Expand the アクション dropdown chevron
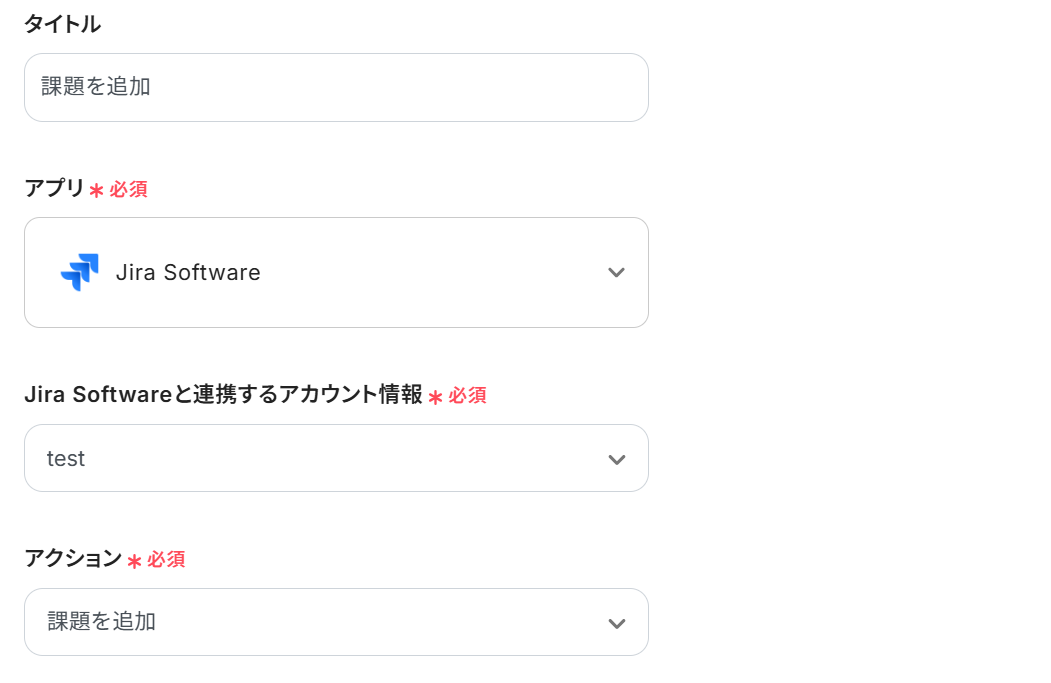The width and height of the screenshot is (1051, 683). pos(617,621)
